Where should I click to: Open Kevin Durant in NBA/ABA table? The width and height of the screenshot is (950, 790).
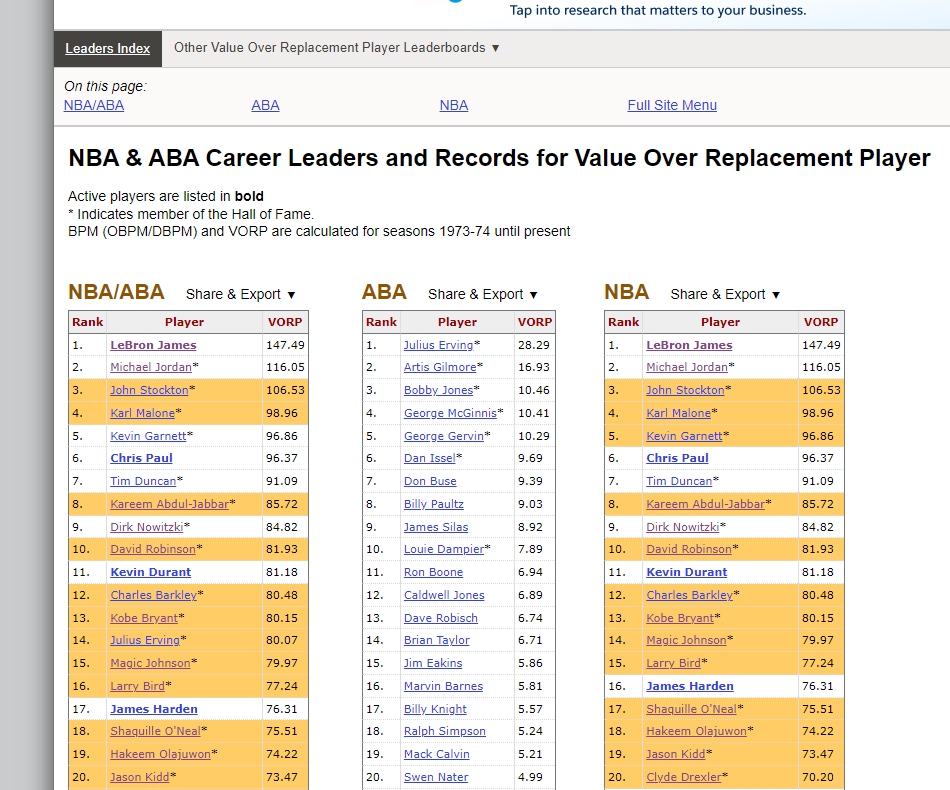[150, 573]
